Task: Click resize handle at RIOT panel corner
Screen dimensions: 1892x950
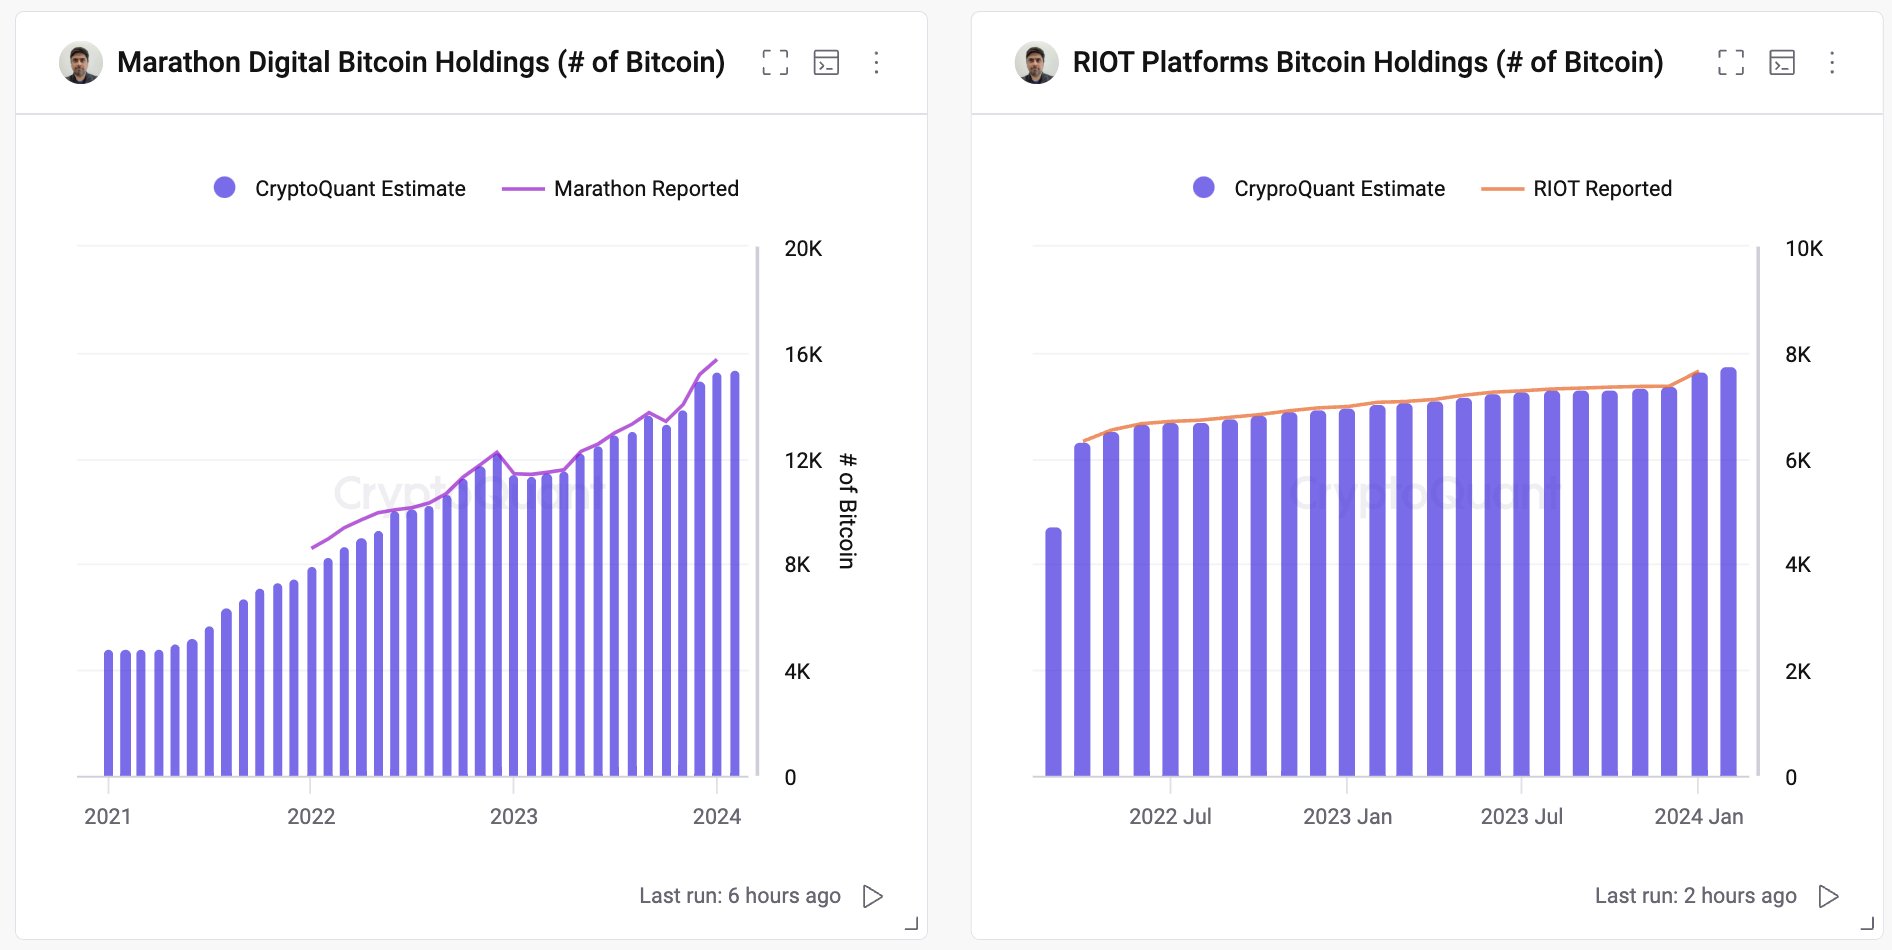Action: point(1867,924)
